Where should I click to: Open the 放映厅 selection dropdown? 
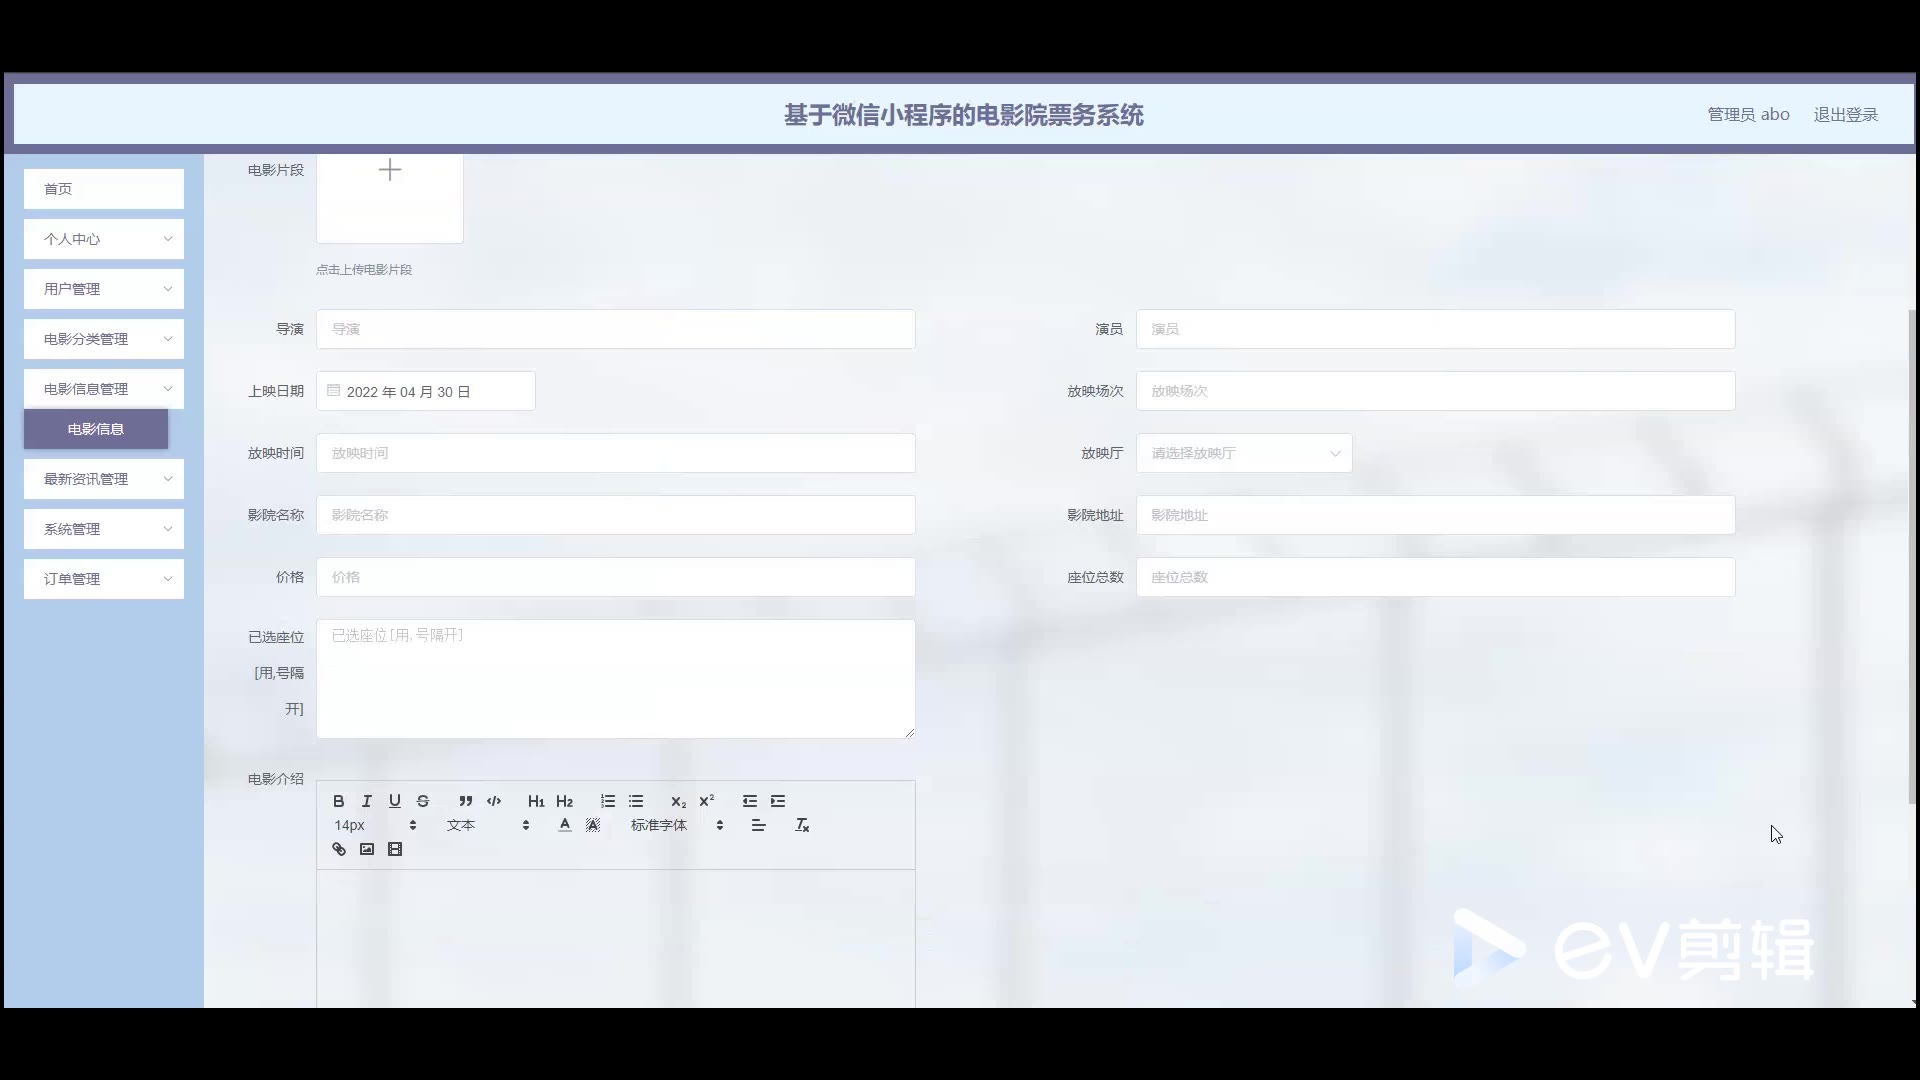[1243, 453]
